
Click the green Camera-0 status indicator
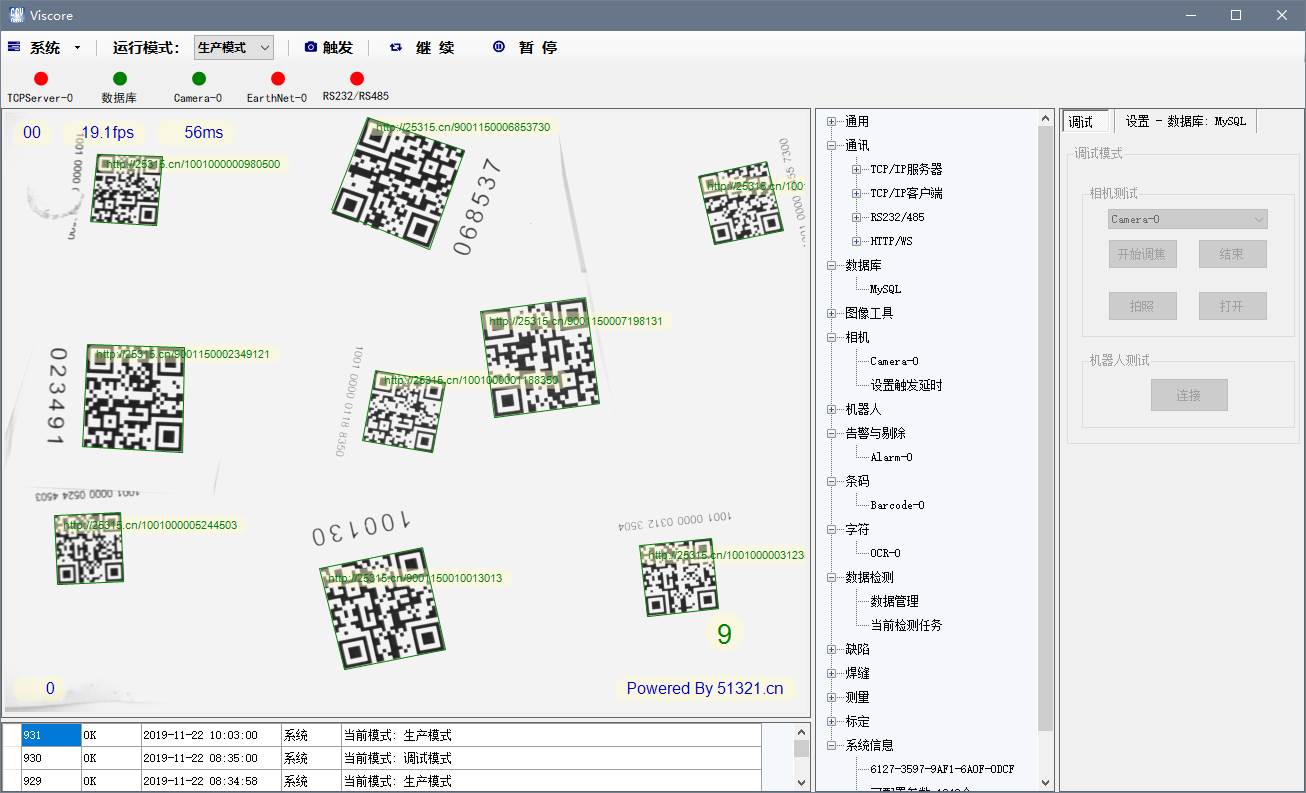click(199, 78)
